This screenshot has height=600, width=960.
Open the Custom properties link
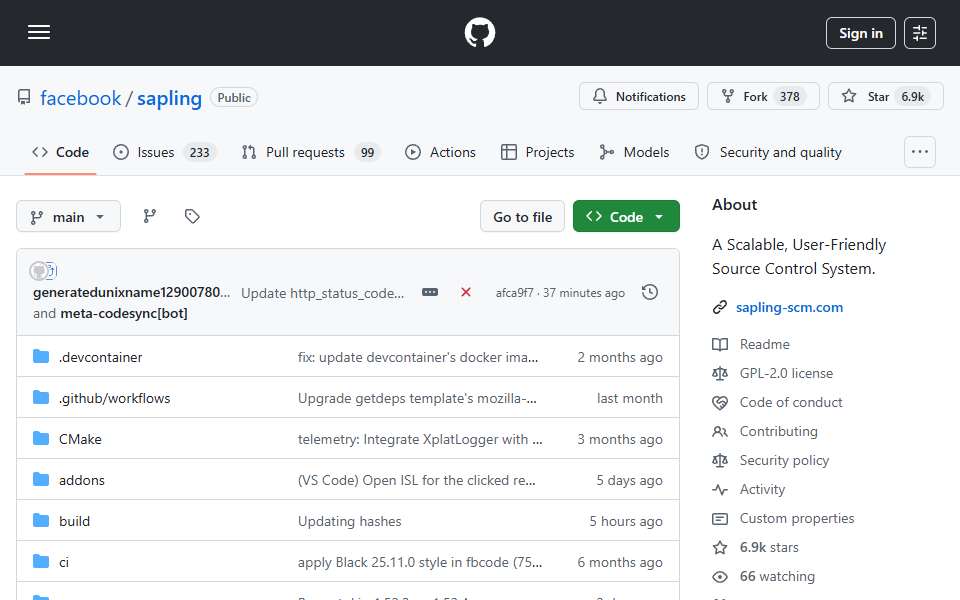point(797,519)
